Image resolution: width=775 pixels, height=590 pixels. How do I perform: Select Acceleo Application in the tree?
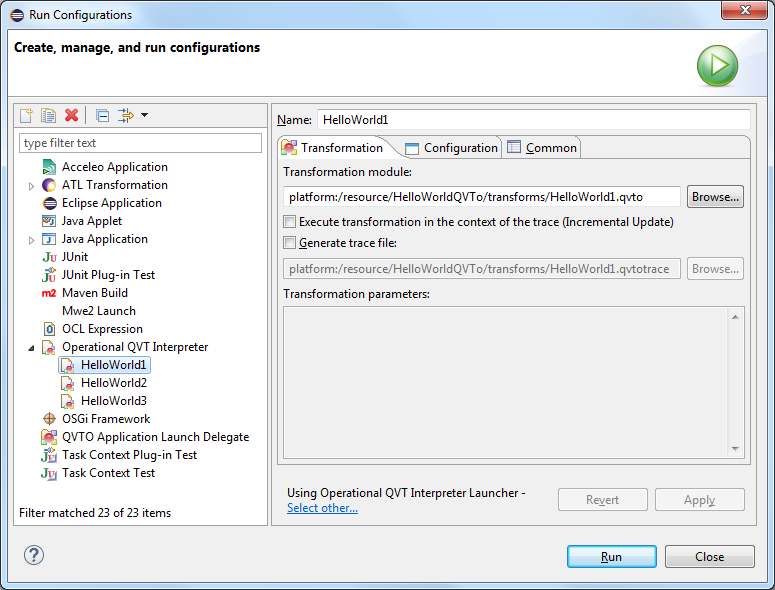click(115, 167)
